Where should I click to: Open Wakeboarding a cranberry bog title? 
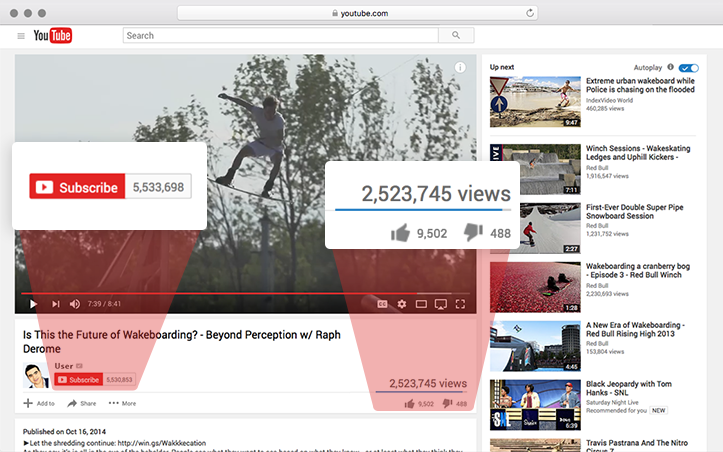(x=638, y=270)
